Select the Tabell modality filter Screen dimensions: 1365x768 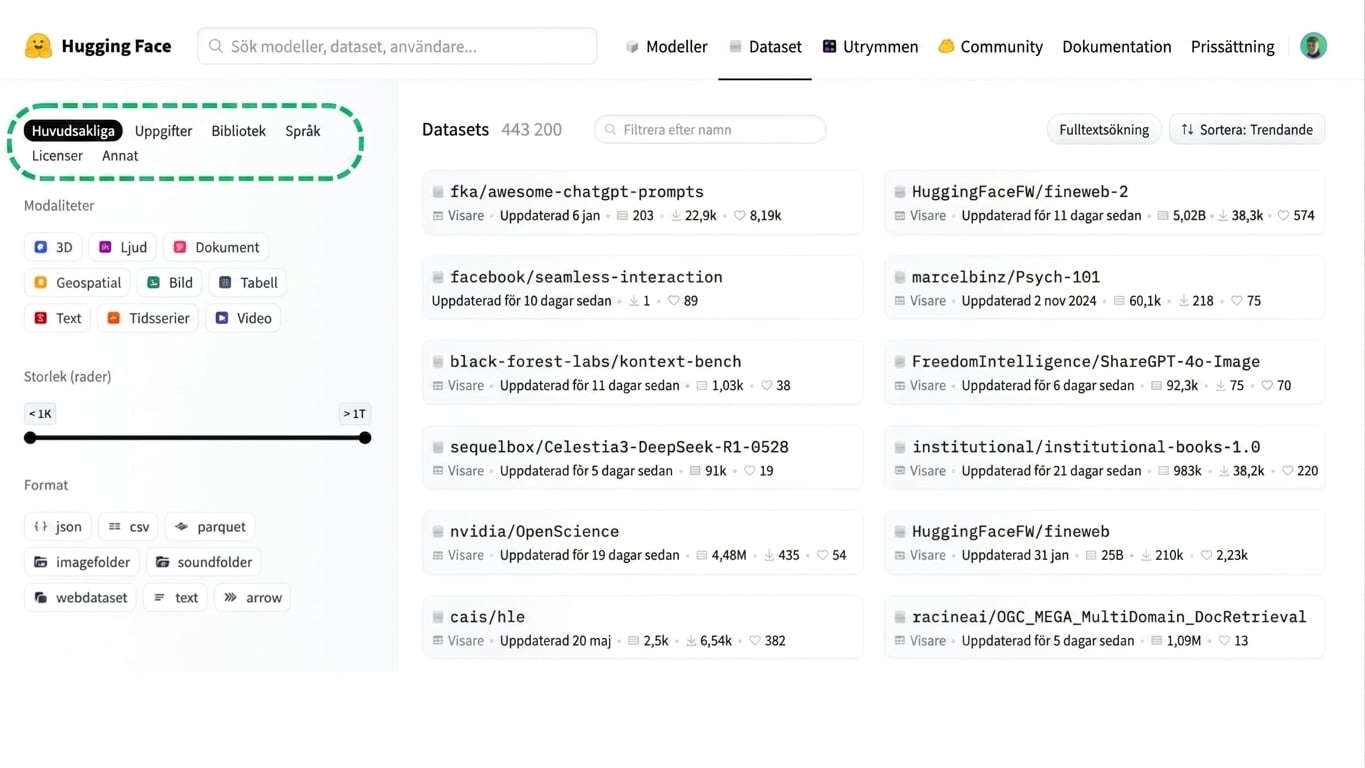[248, 283]
